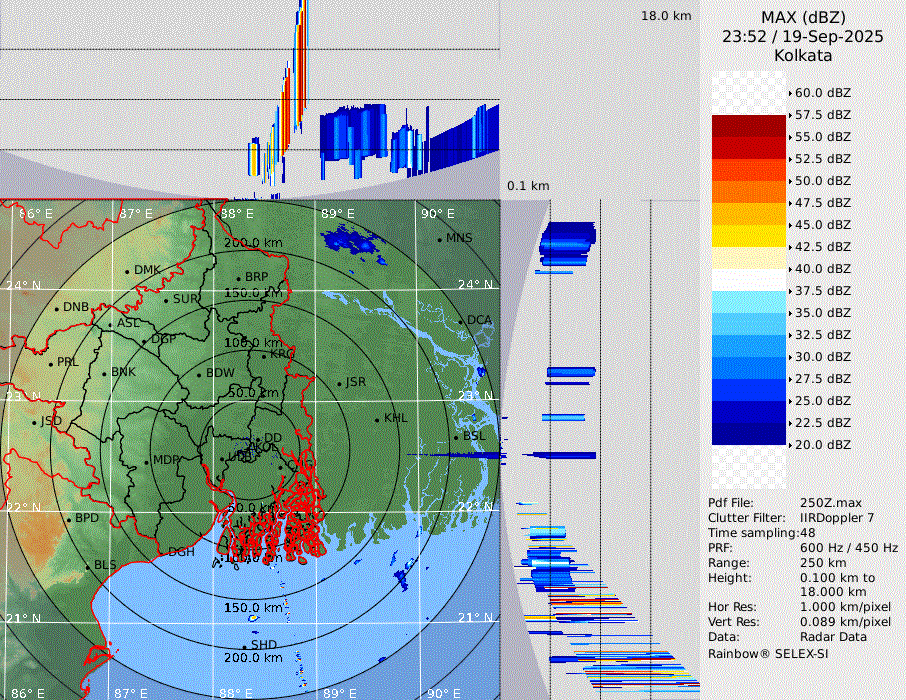Select the KHL station point

(x=378, y=419)
